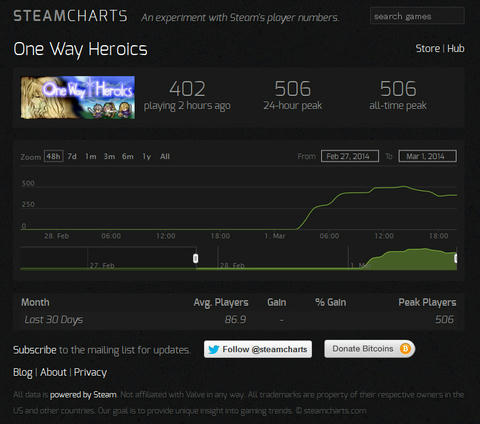Grab the left navigator range handle

(196, 258)
